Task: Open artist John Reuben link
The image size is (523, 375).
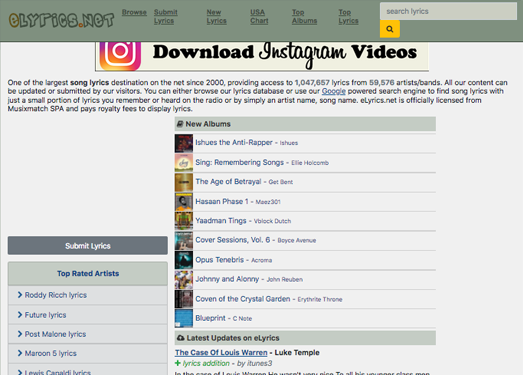Action: click(x=285, y=280)
